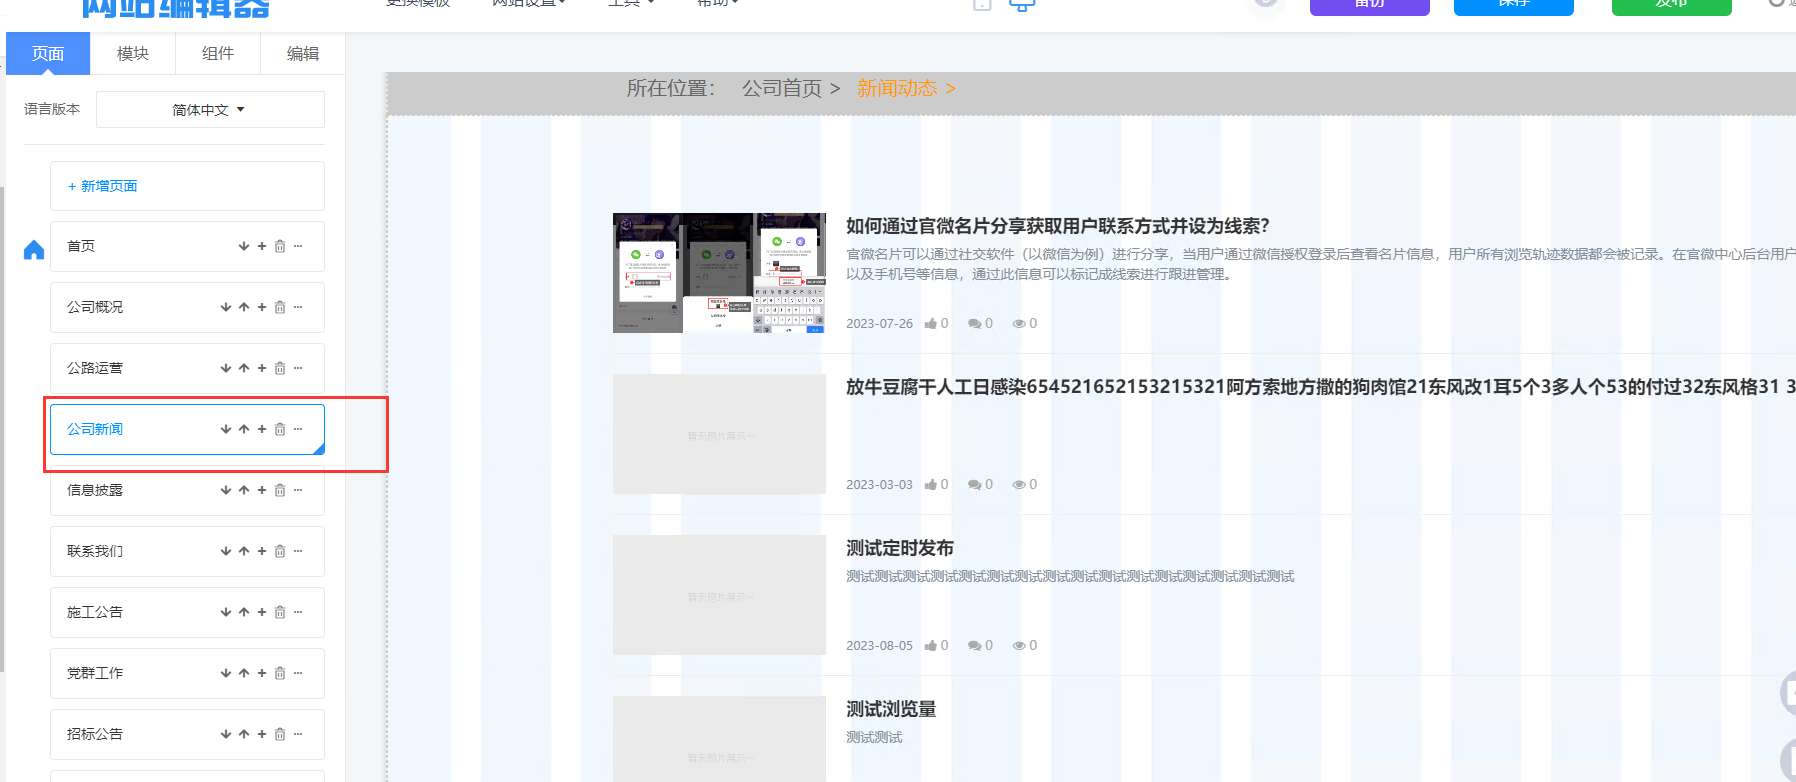Delete the 联系我们 page
Image resolution: width=1796 pixels, height=782 pixels.
pyautogui.click(x=280, y=551)
